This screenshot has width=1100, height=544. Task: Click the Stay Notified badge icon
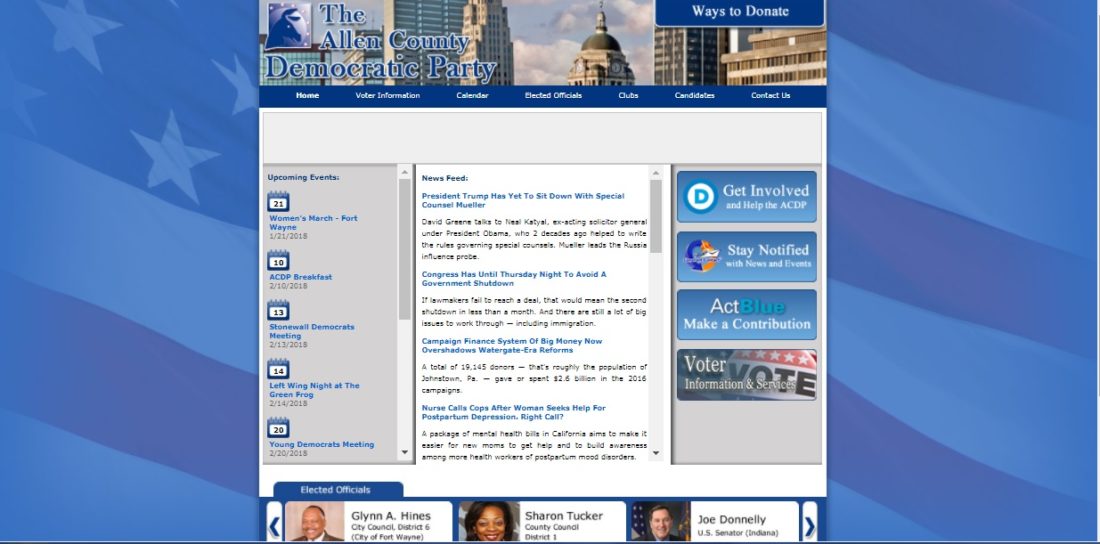702,256
